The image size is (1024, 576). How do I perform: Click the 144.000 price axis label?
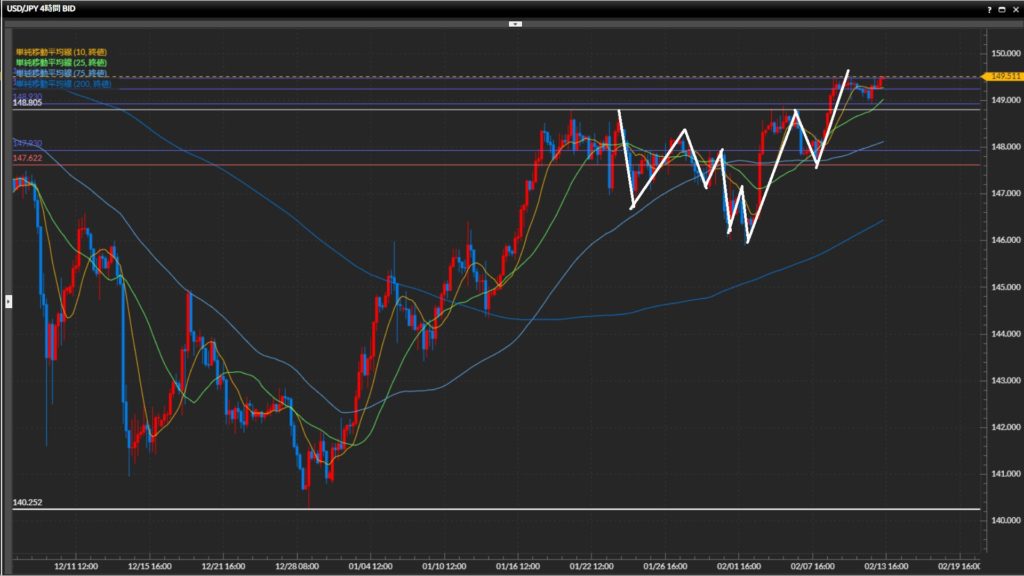pos(1002,334)
